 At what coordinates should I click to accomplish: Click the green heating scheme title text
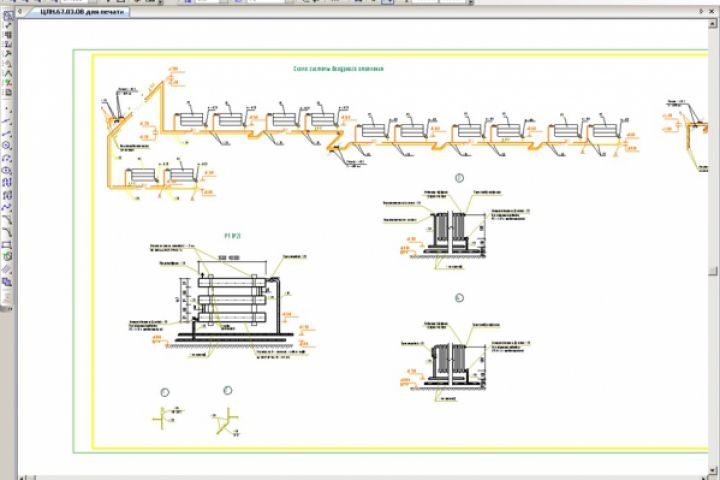(x=338, y=69)
